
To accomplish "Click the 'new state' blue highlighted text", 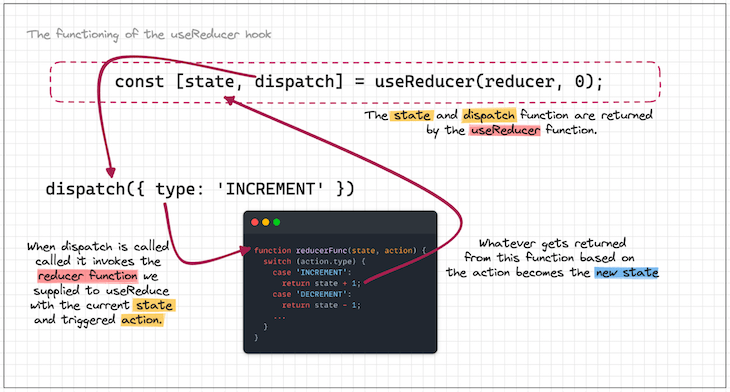I will tap(627, 272).
